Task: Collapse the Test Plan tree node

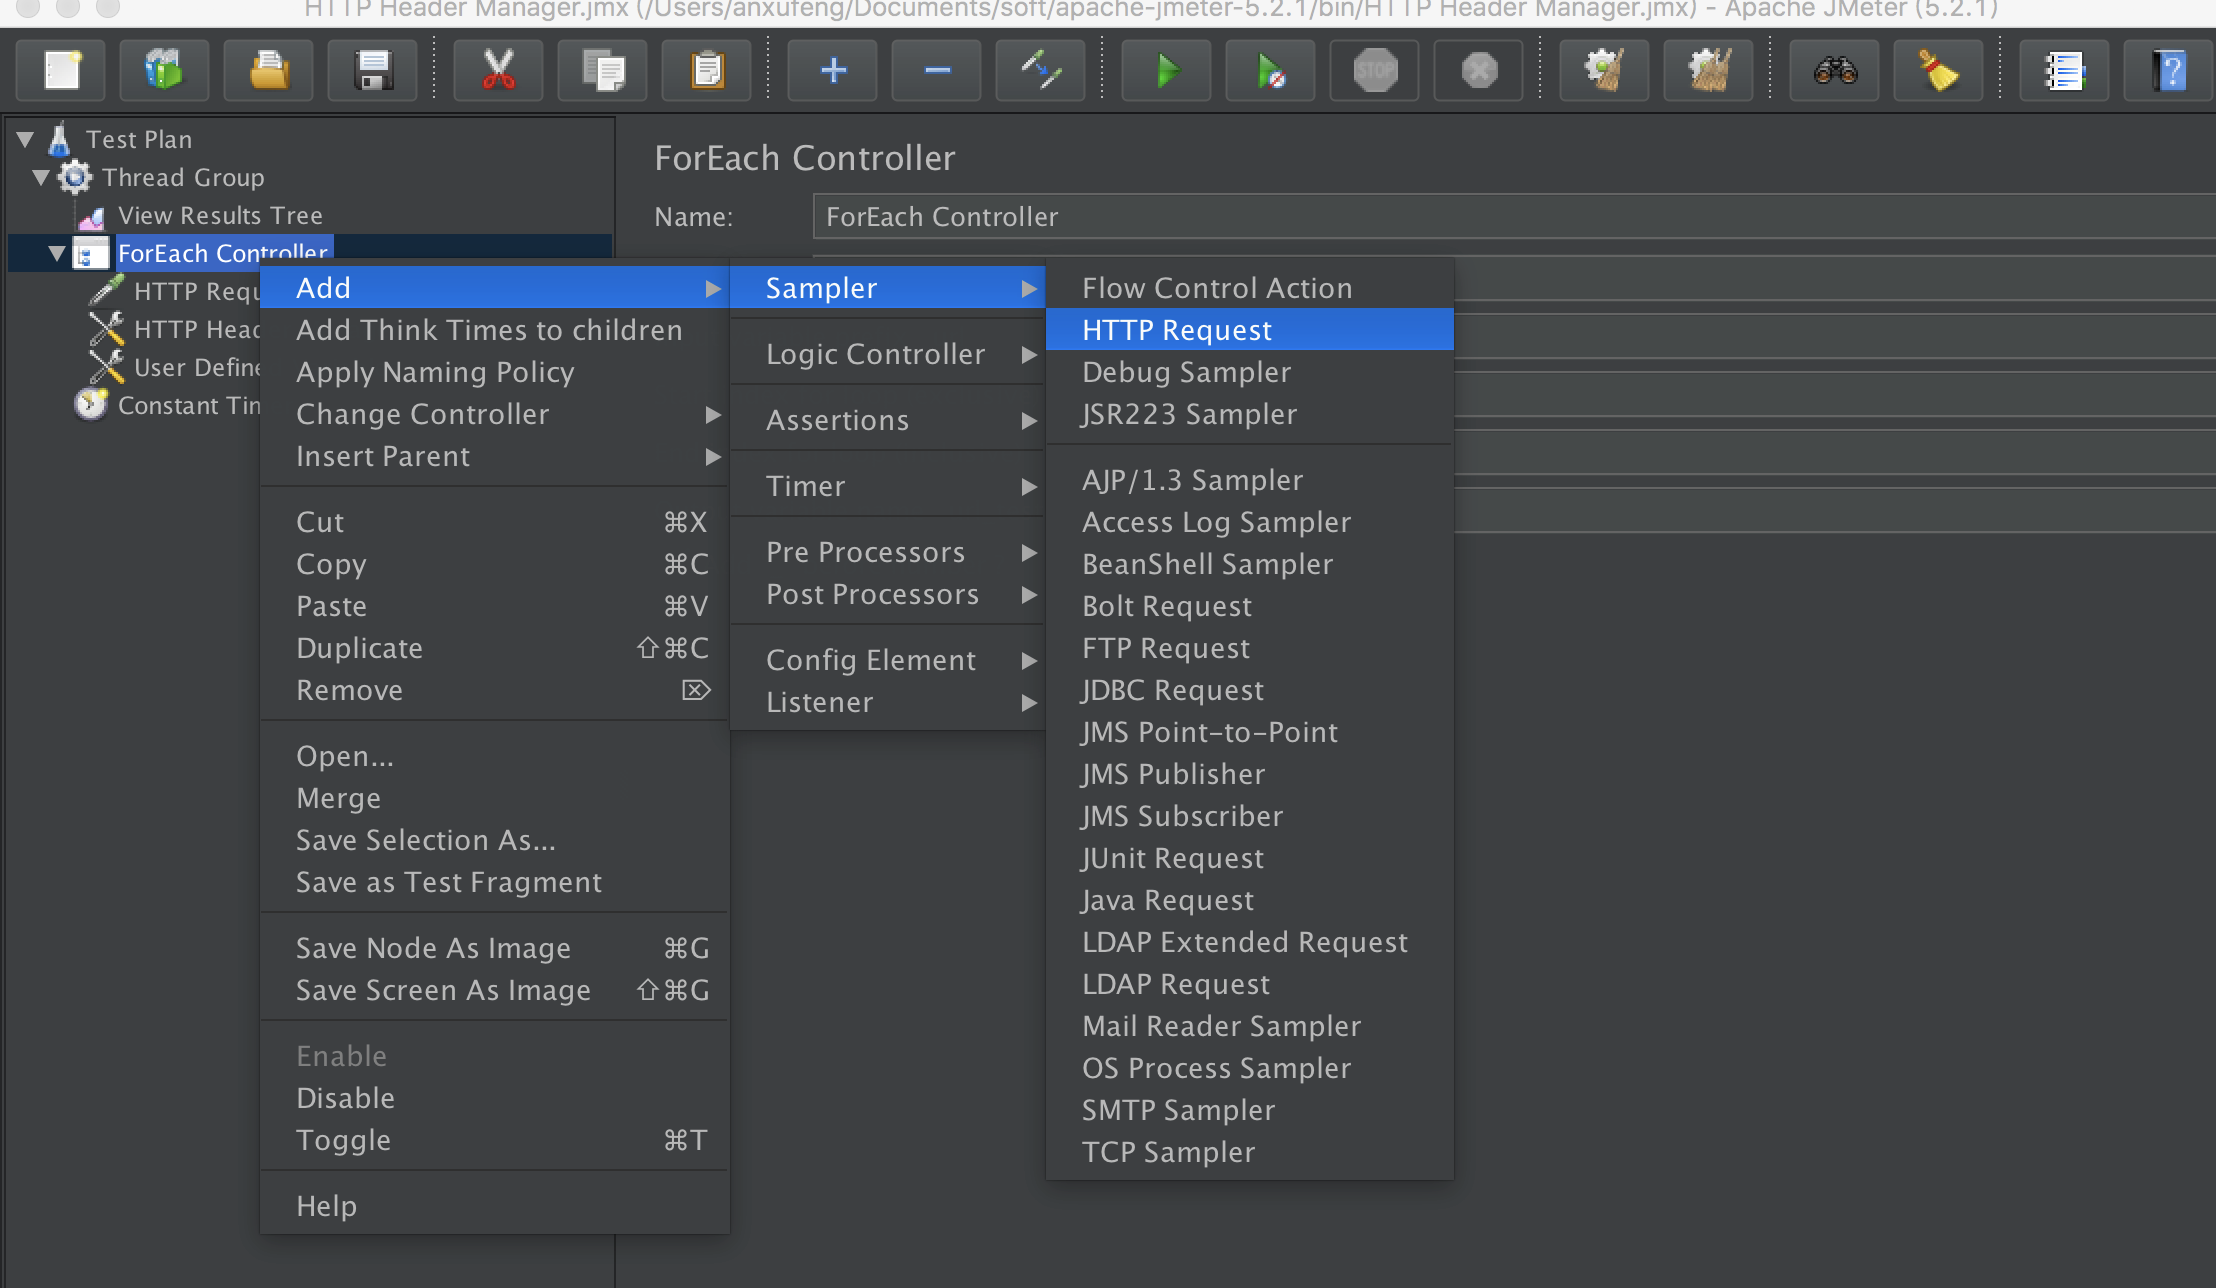Action: point(26,139)
